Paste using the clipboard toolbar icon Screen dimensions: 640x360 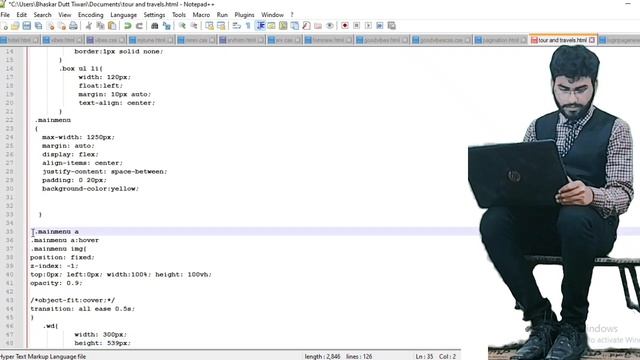click(x=111, y=26)
